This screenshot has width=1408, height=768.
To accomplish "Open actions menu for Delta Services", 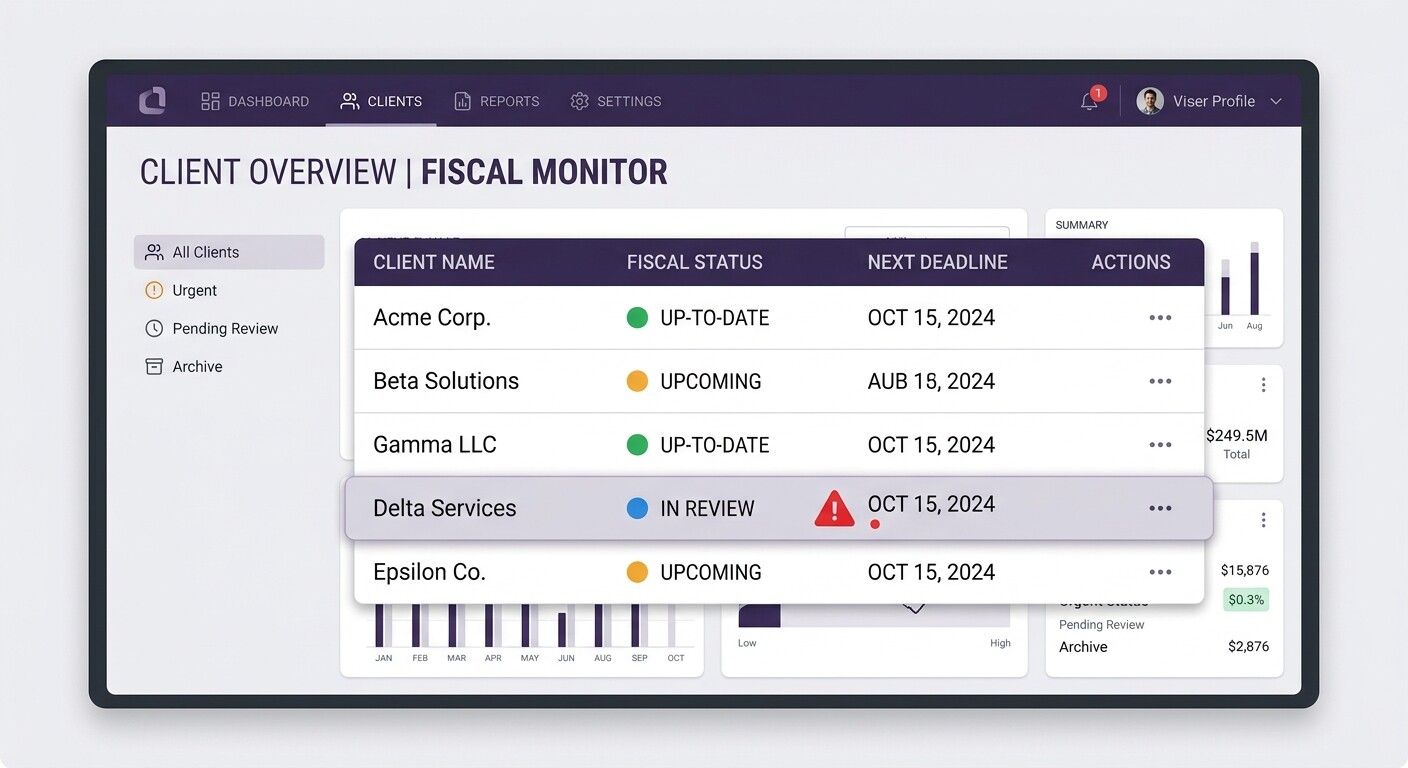I will pos(1160,508).
